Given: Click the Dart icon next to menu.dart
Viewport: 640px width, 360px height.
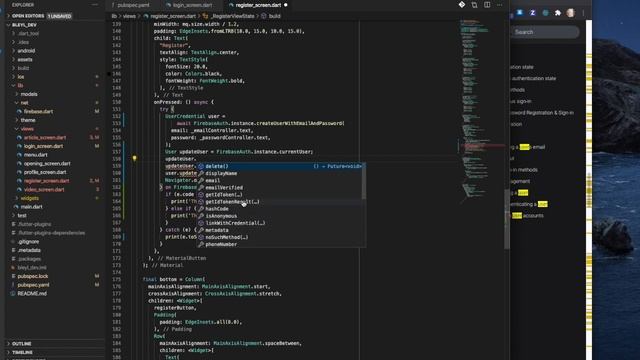Looking at the screenshot, I should tap(19, 155).
